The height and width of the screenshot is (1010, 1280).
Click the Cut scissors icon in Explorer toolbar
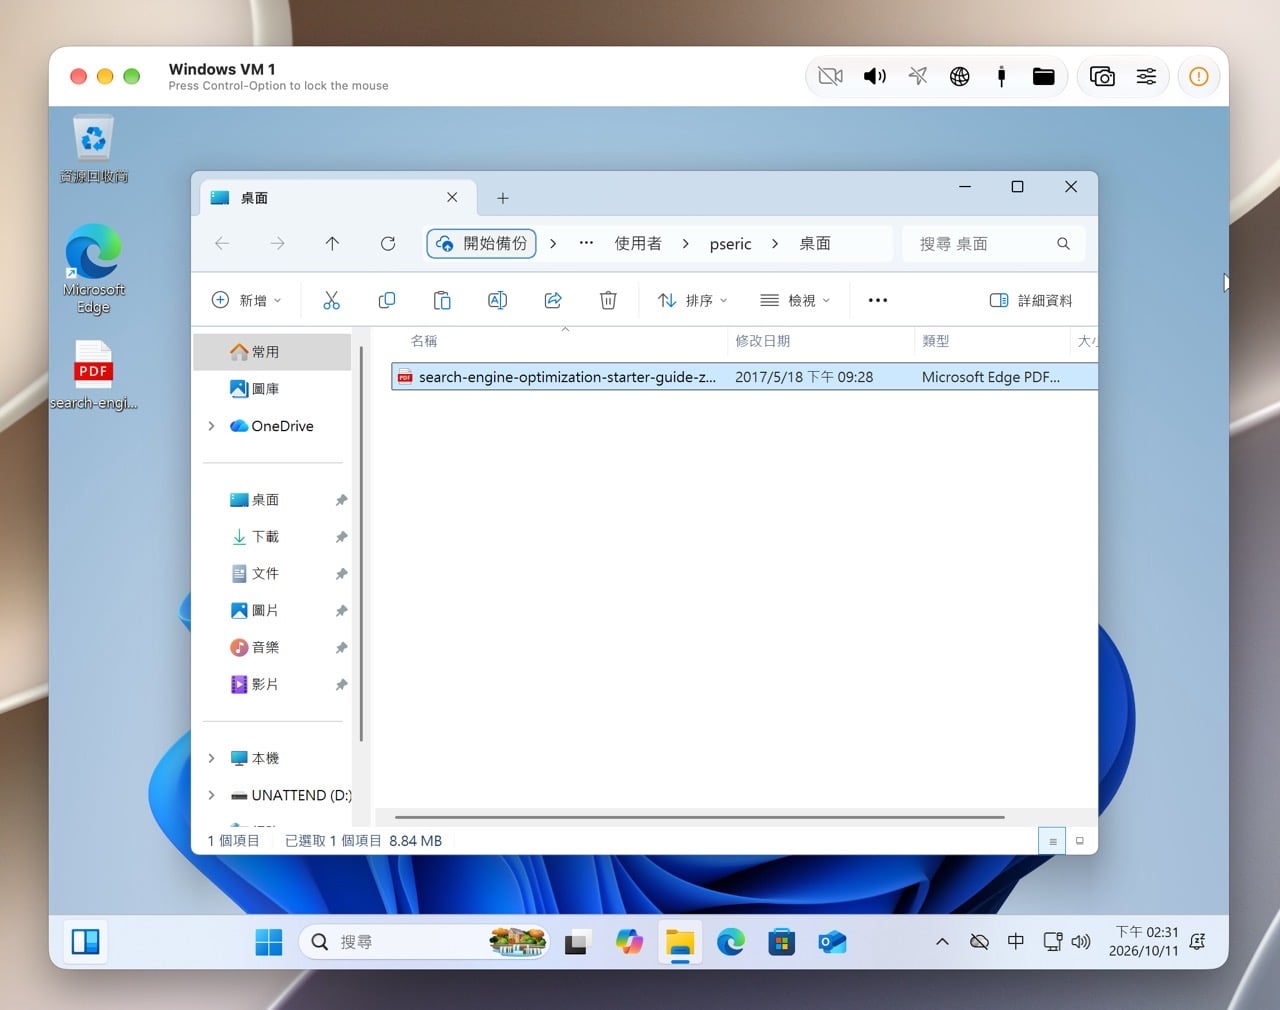332,300
